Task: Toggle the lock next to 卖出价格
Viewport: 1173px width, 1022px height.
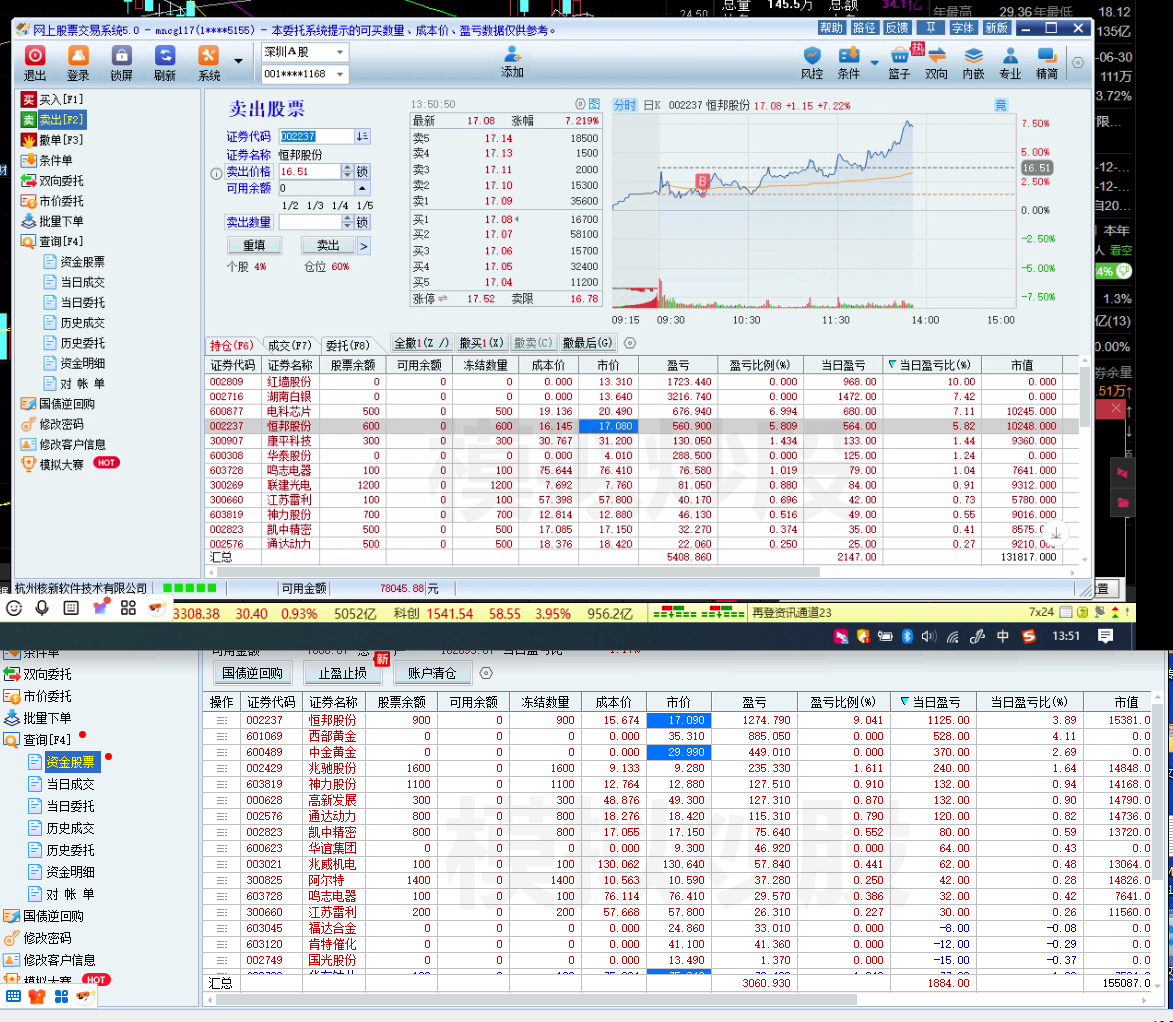Action: pyautogui.click(x=363, y=172)
